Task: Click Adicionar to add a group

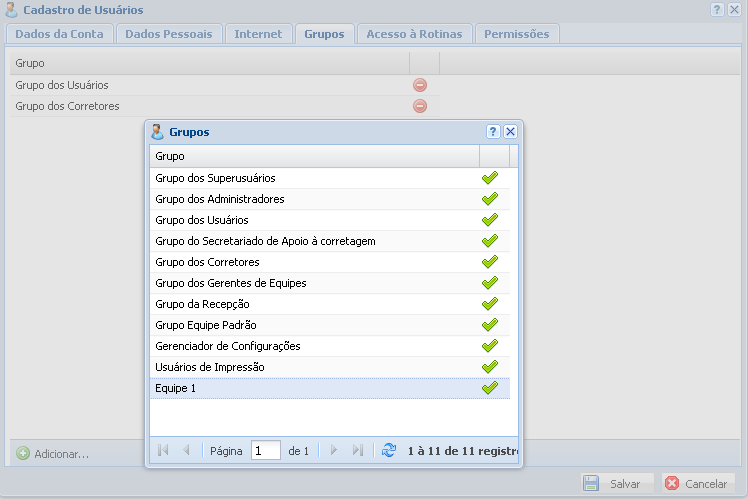Action: click(x=53, y=454)
